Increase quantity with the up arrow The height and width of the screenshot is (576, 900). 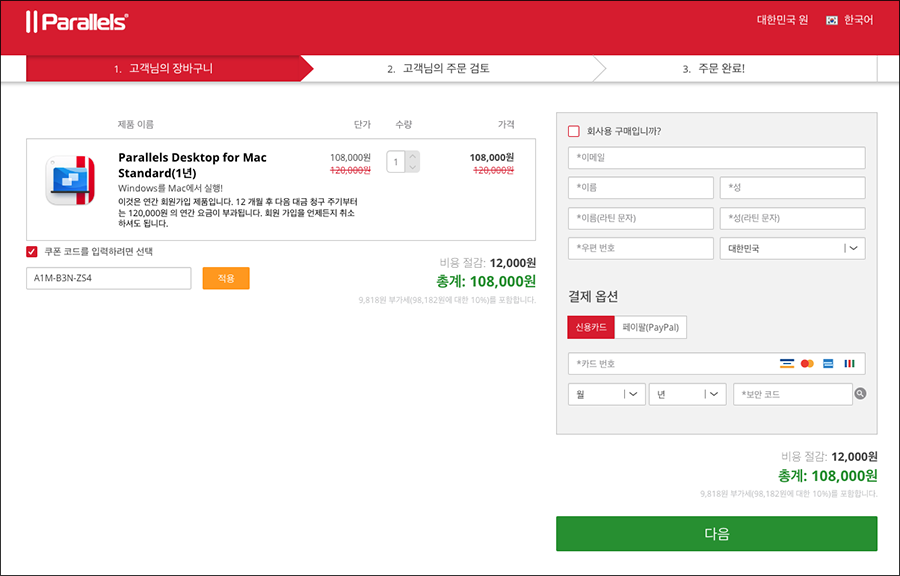click(x=413, y=156)
